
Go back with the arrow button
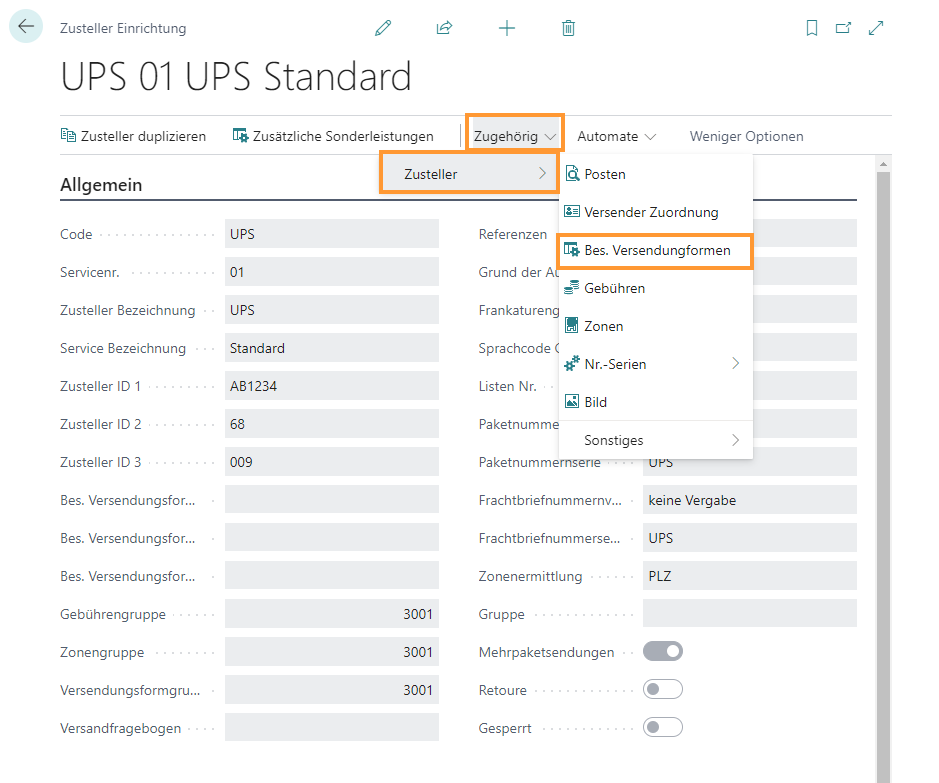click(26, 26)
